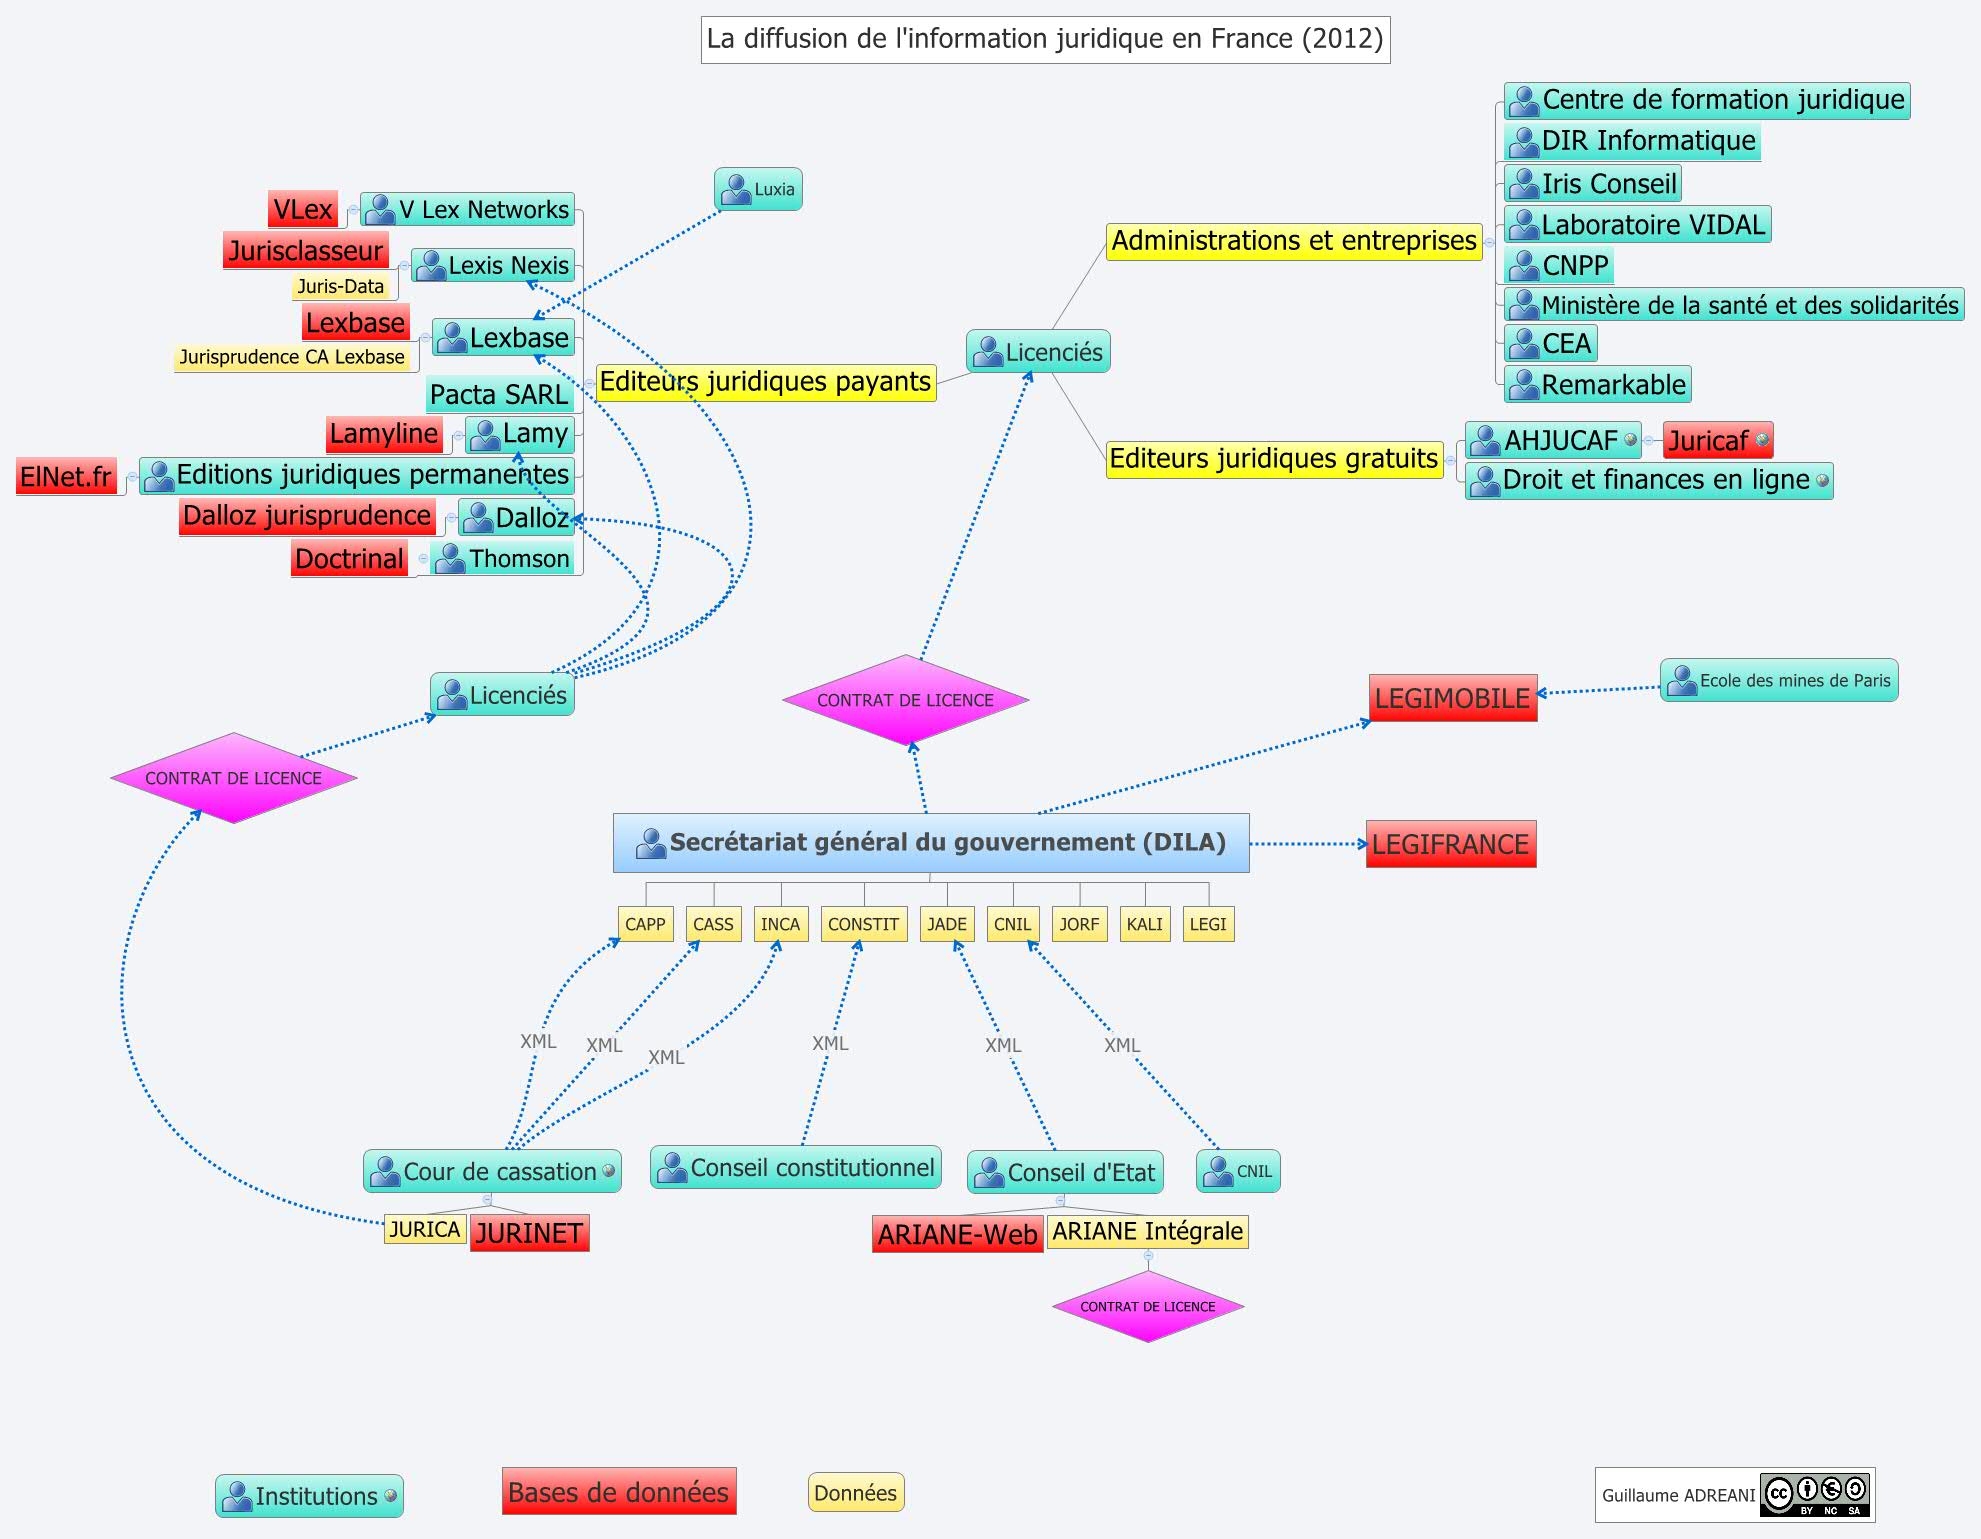Select the diagram title box at top
Image resolution: width=1981 pixels, height=1539 pixels.
click(x=1045, y=39)
